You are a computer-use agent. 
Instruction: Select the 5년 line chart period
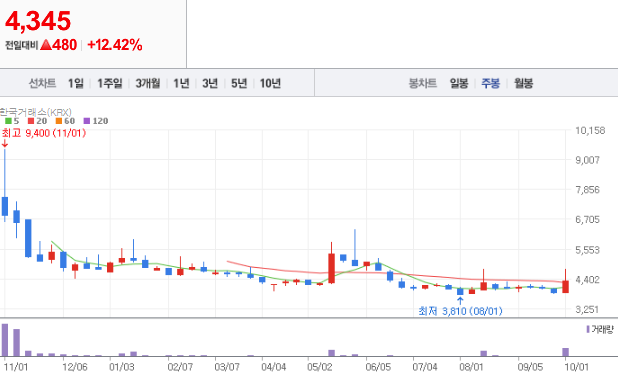(239, 83)
